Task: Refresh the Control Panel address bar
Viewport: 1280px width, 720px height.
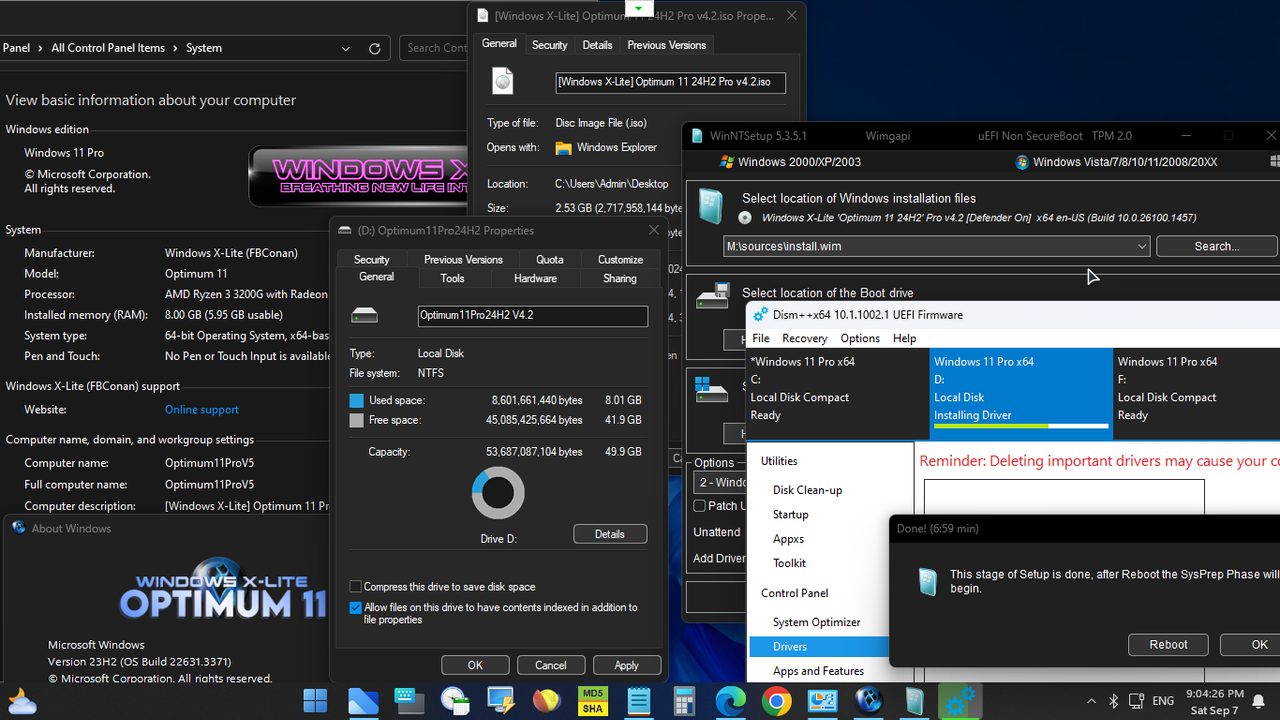Action: point(375,48)
